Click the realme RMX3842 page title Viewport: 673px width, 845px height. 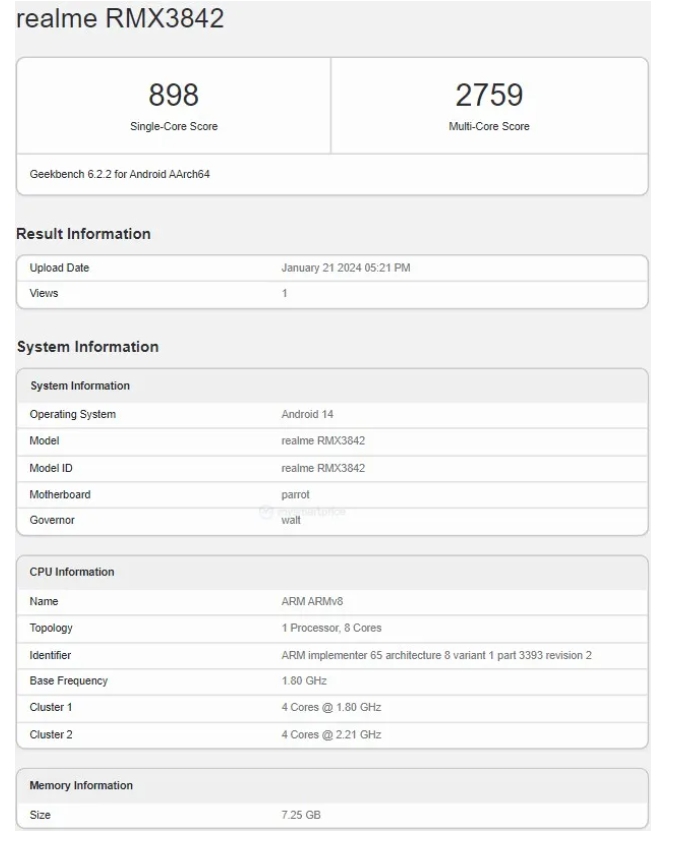click(x=120, y=19)
